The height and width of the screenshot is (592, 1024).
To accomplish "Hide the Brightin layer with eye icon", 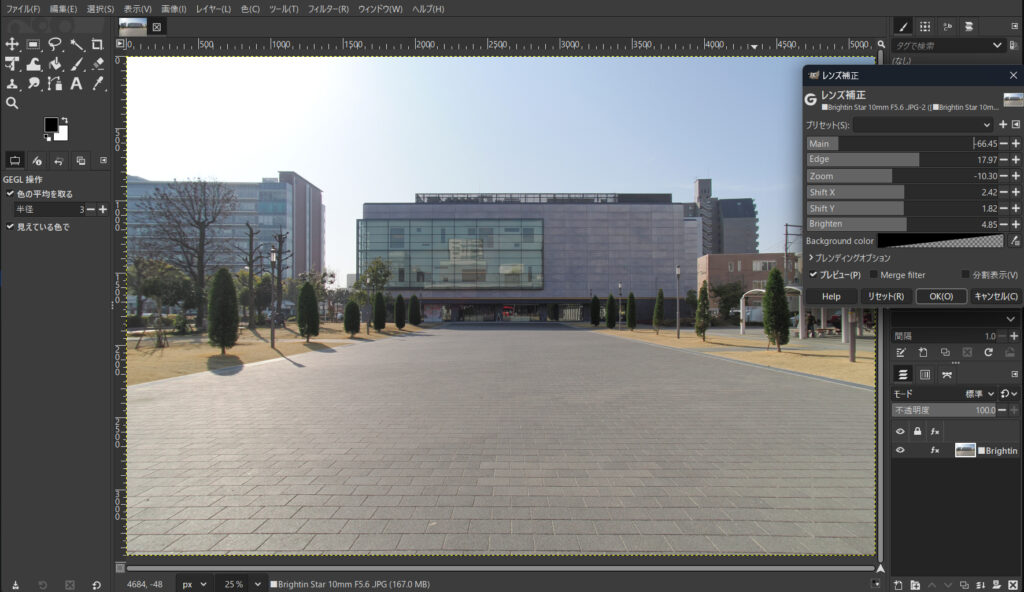I will pos(900,451).
